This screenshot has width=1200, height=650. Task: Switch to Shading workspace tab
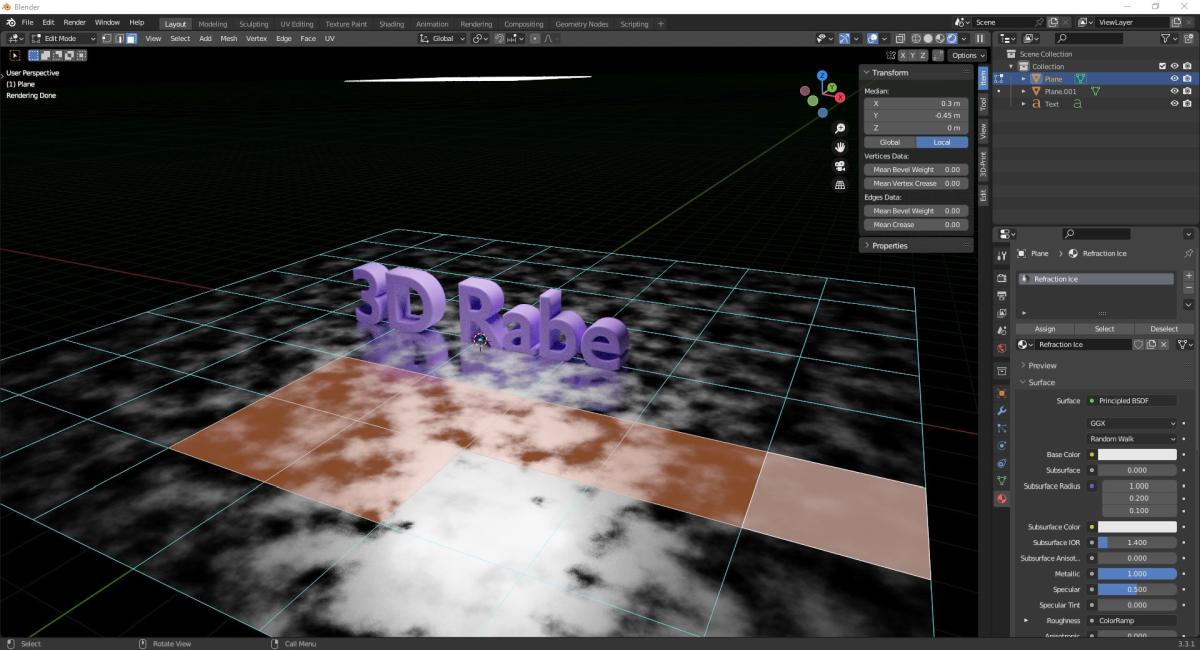coord(392,24)
